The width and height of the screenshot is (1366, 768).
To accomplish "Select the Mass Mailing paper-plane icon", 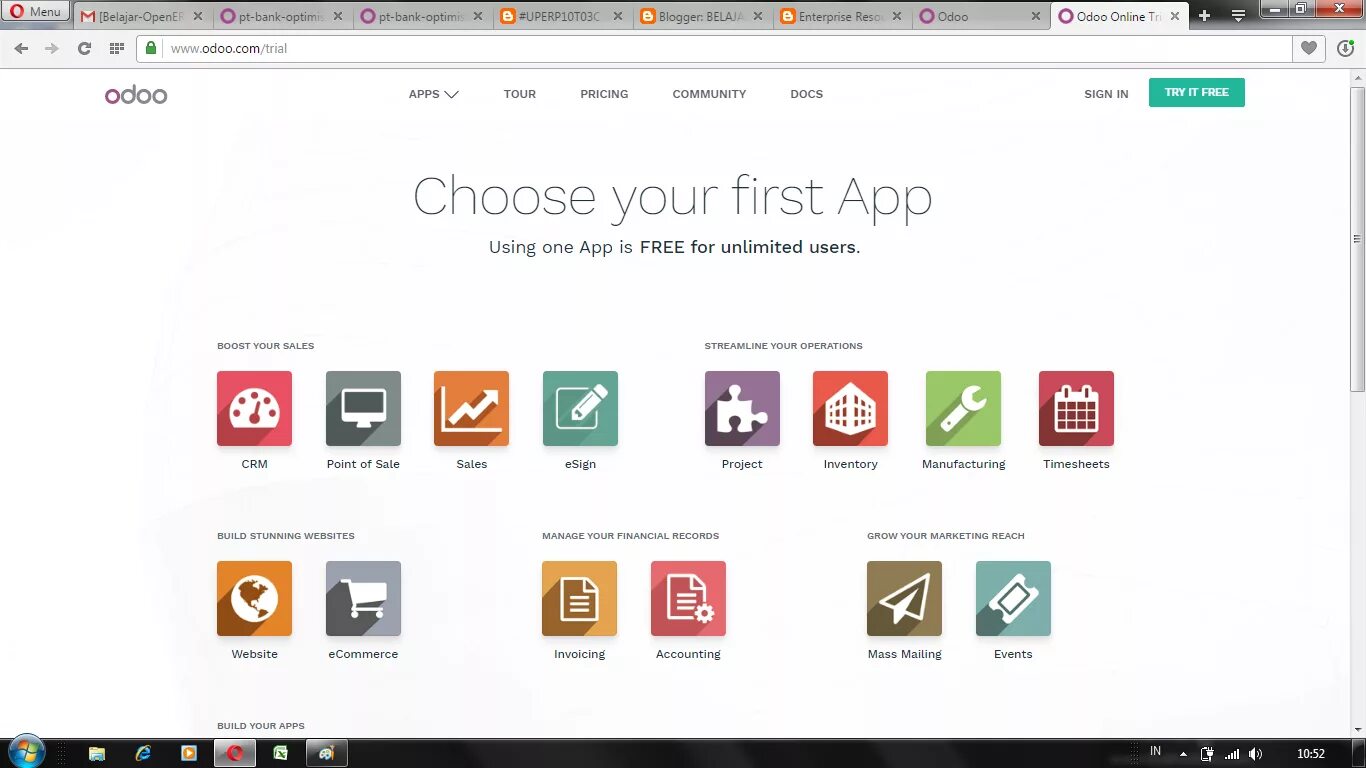I will pyautogui.click(x=905, y=599).
